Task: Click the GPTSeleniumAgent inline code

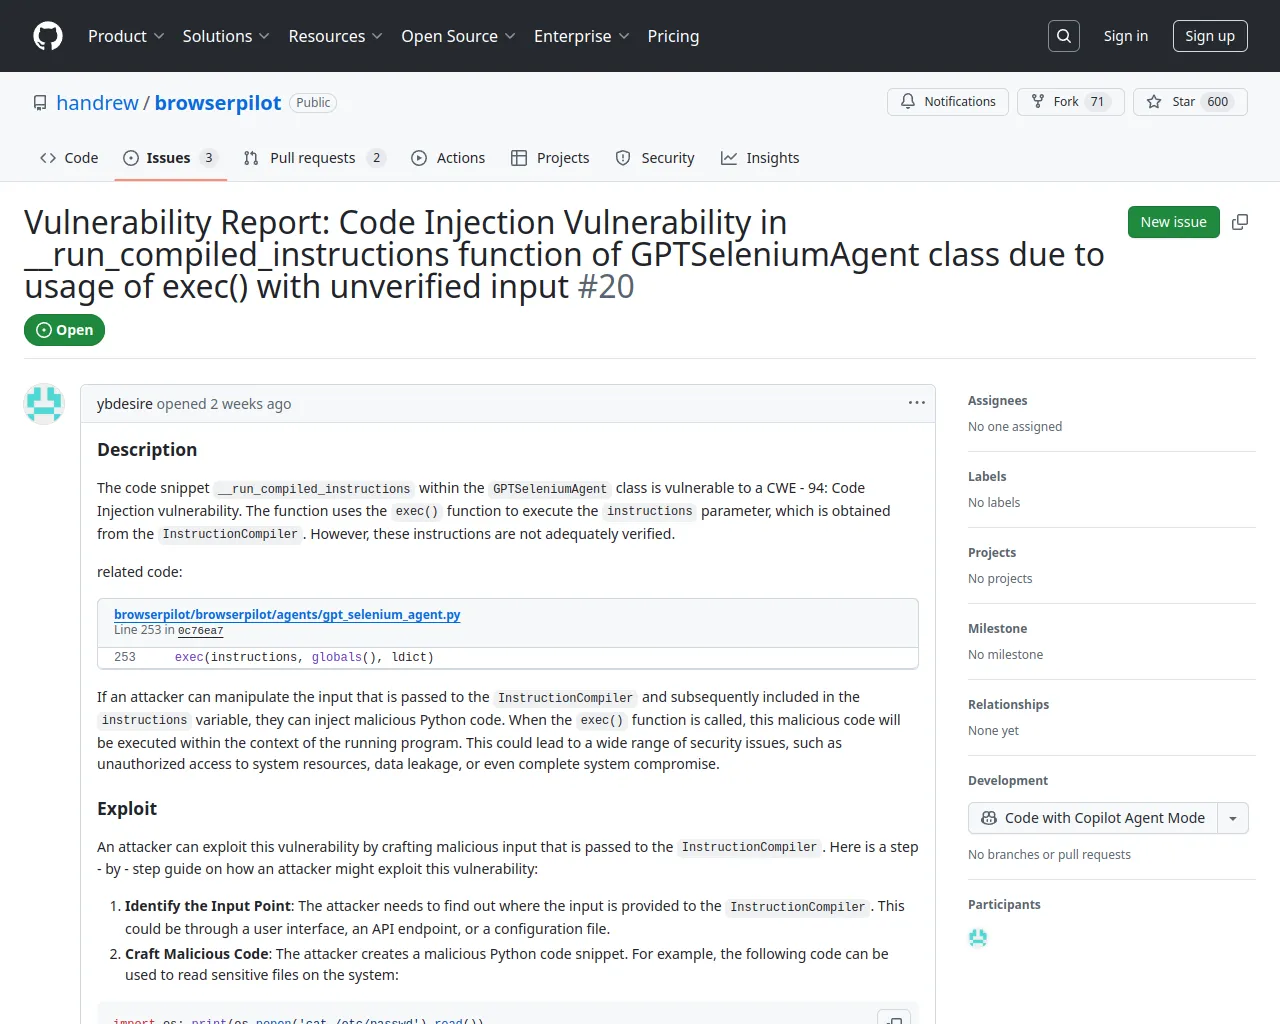Action: click(550, 489)
